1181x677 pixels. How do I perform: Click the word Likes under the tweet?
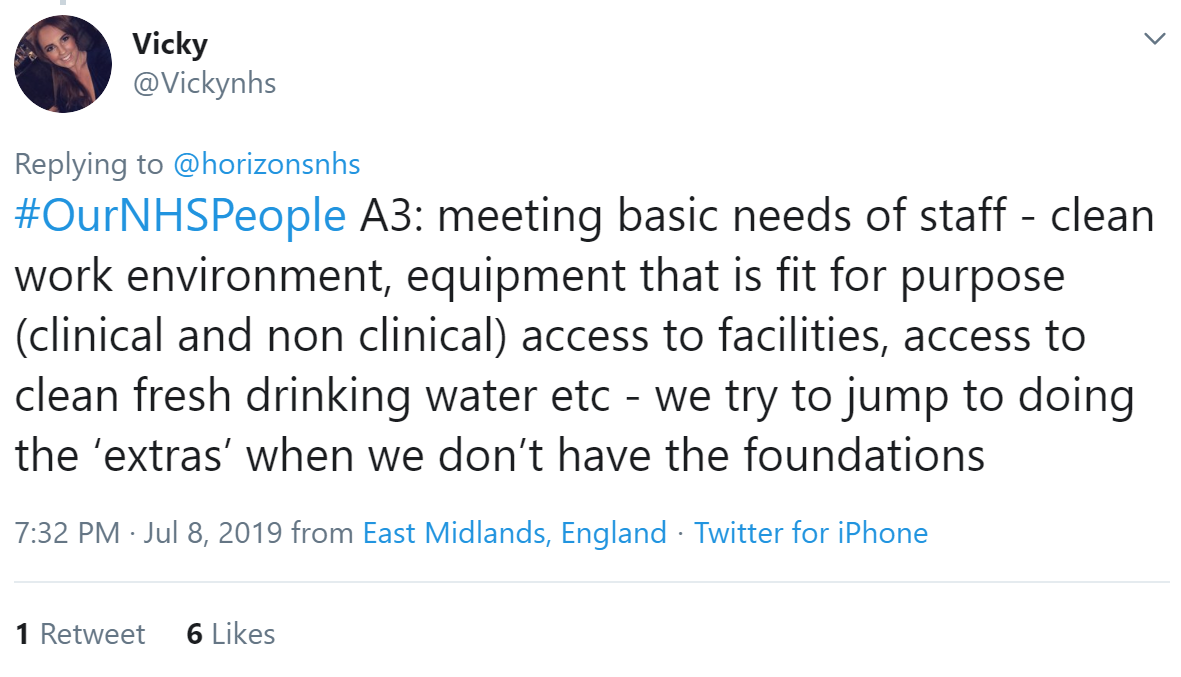pos(243,634)
